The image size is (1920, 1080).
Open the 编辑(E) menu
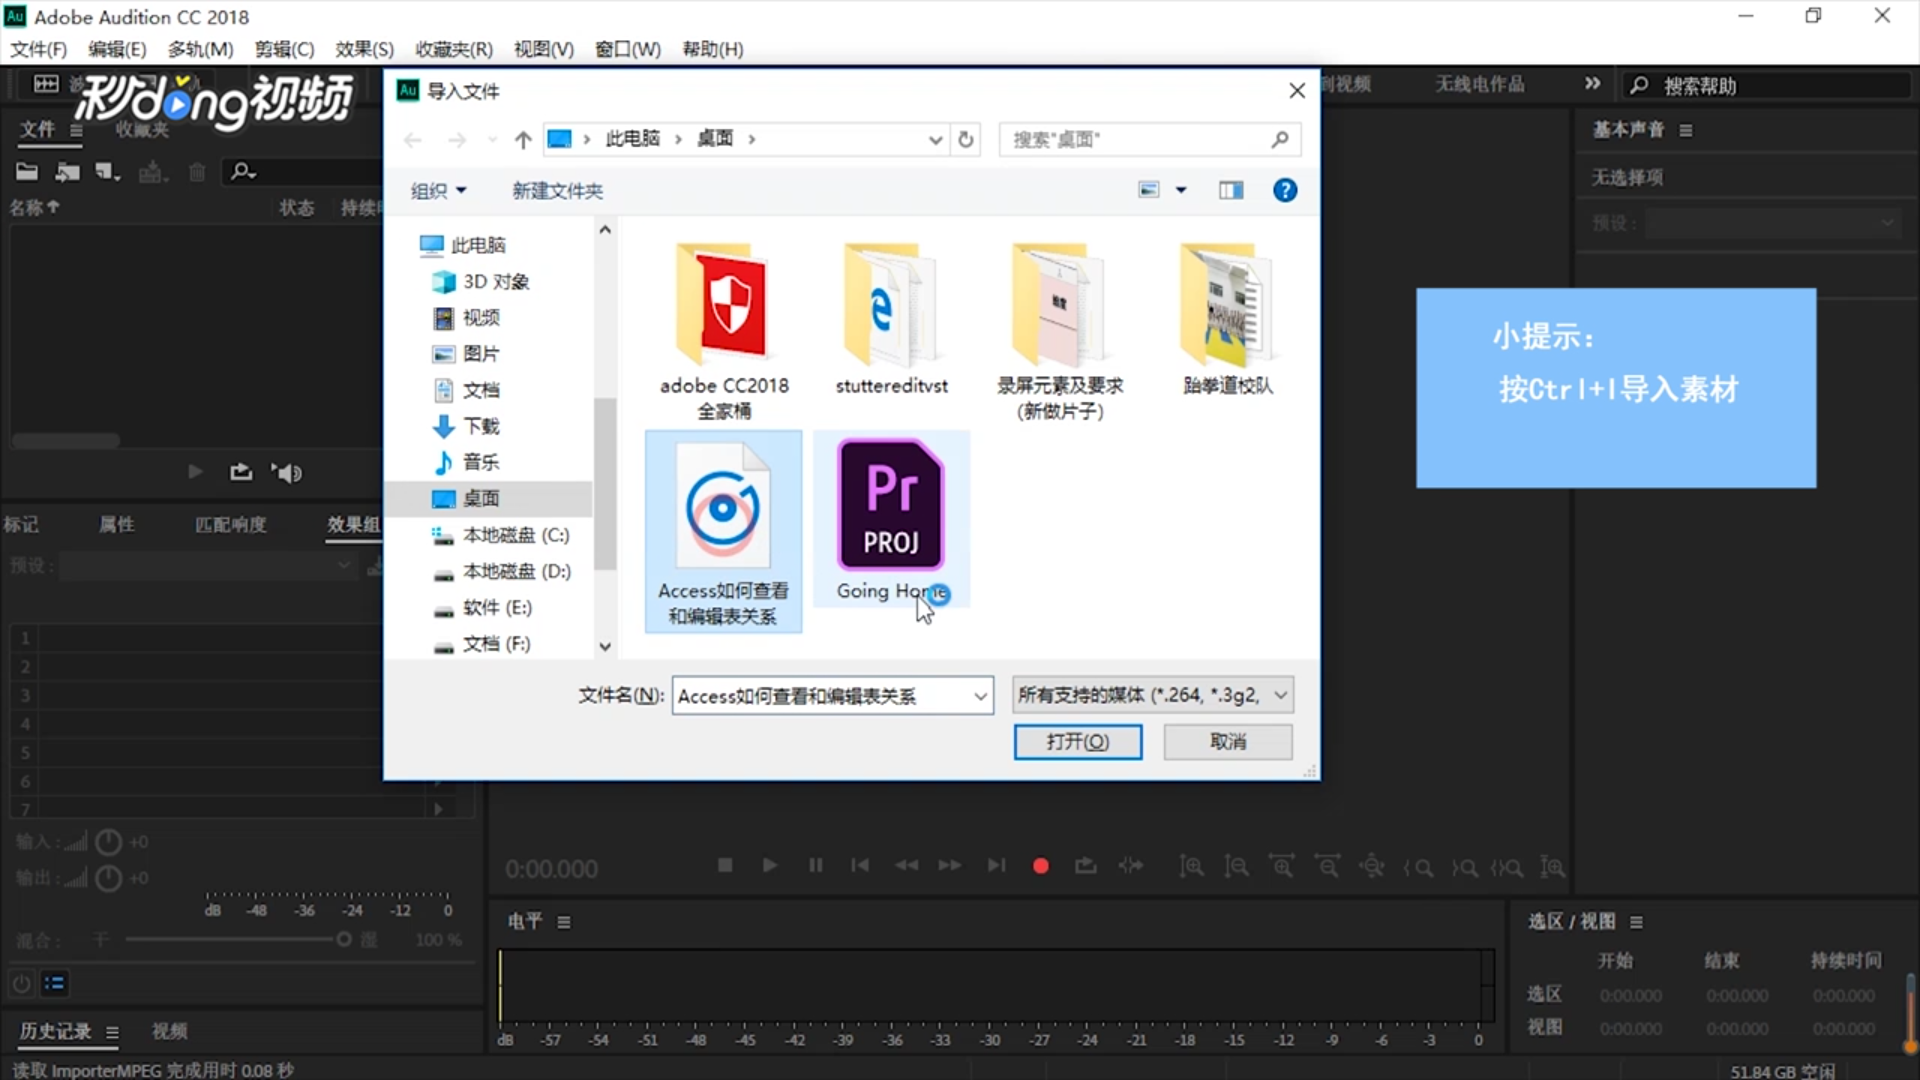[x=117, y=49]
